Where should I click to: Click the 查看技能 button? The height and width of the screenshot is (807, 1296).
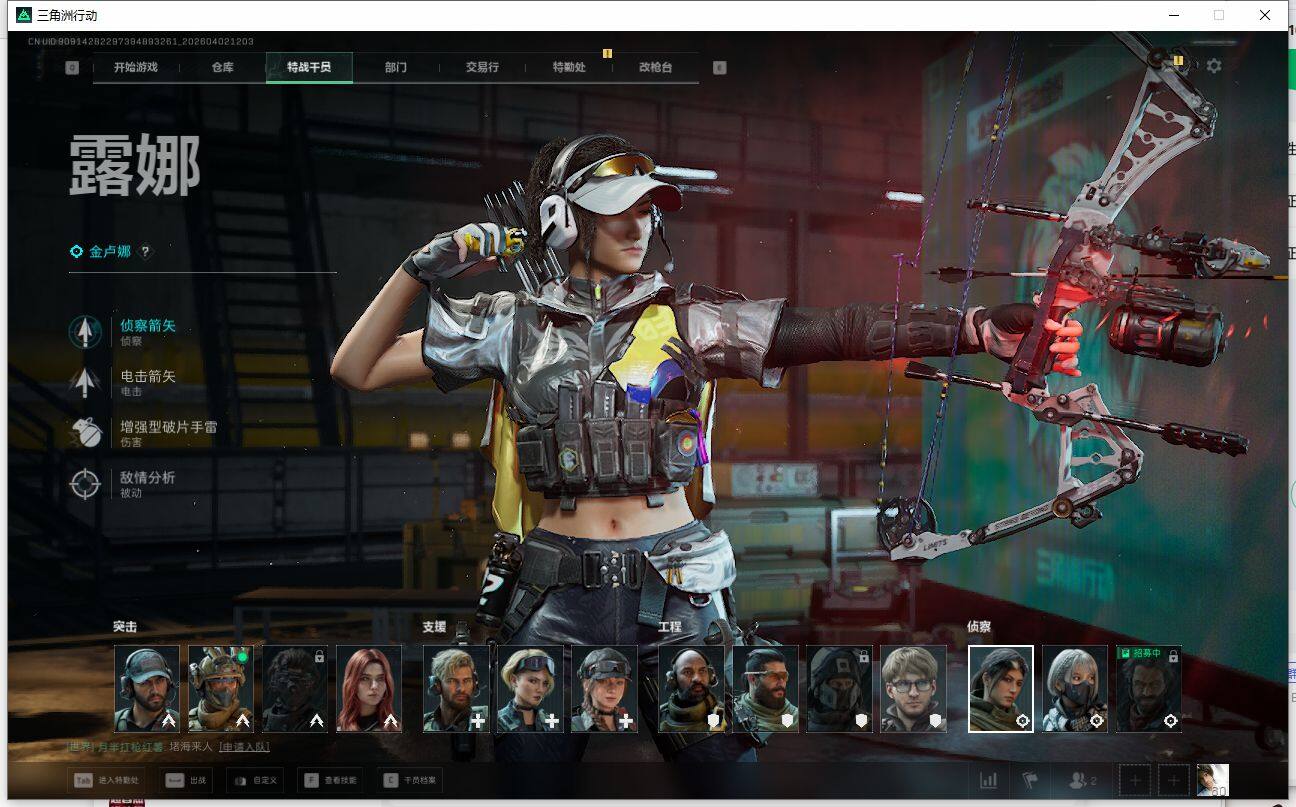(x=331, y=780)
